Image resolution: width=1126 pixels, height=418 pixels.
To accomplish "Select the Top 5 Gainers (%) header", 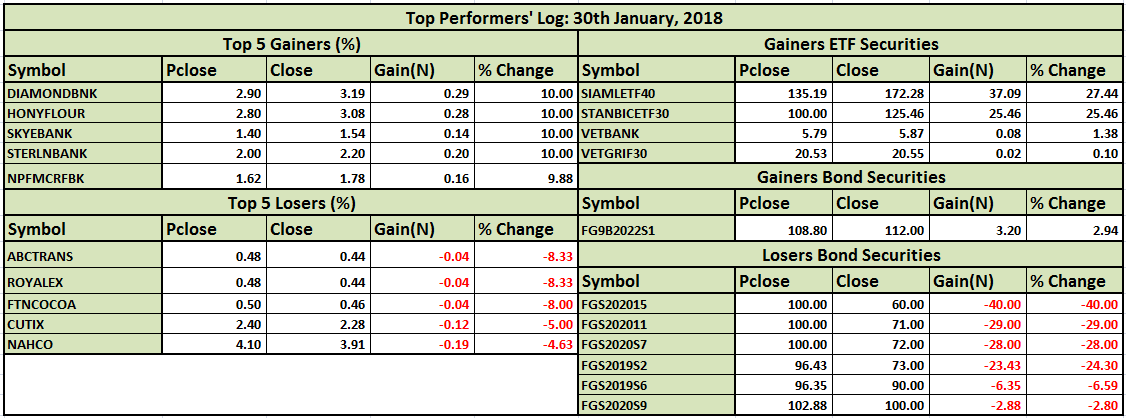I will click(x=291, y=44).
